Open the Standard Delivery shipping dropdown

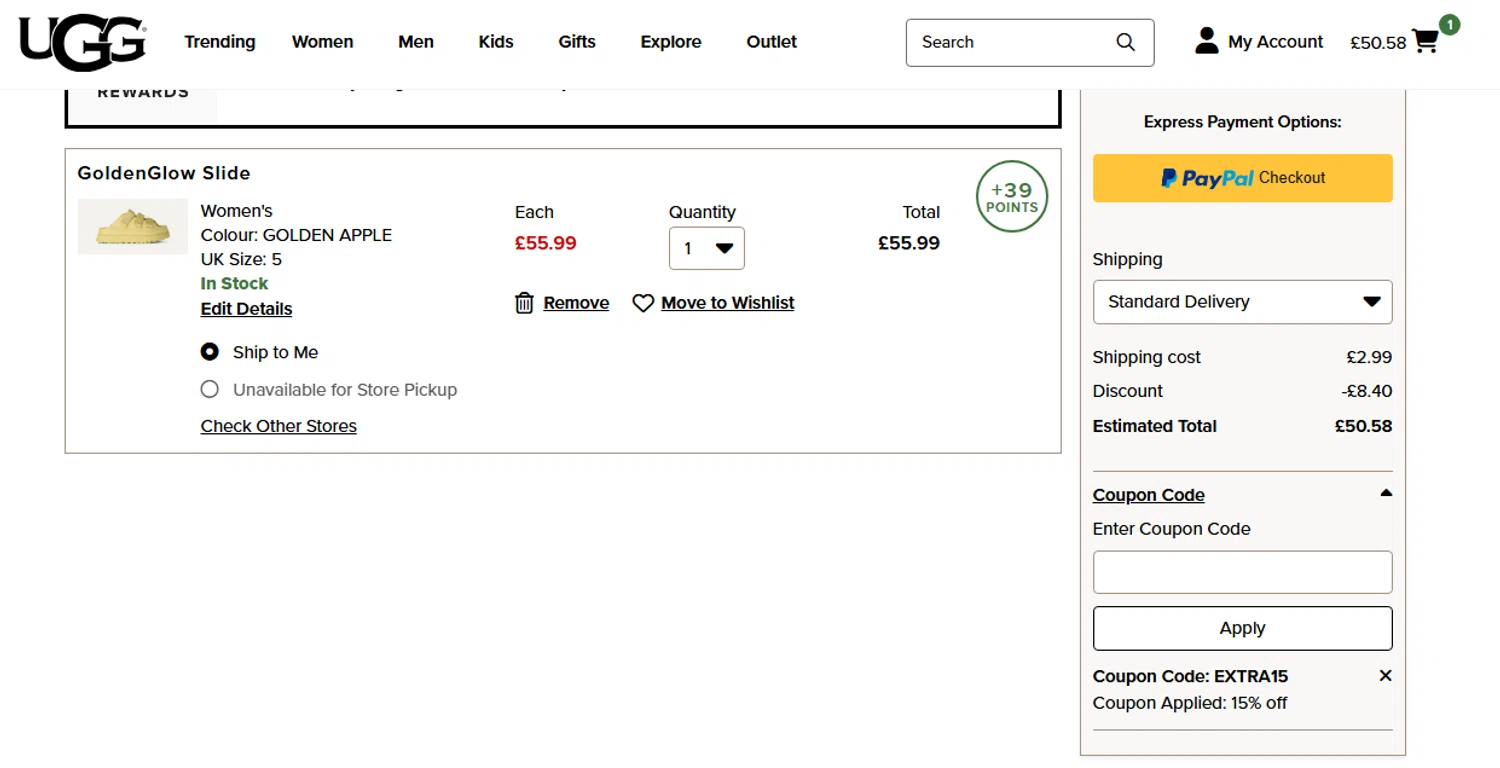click(x=1243, y=302)
